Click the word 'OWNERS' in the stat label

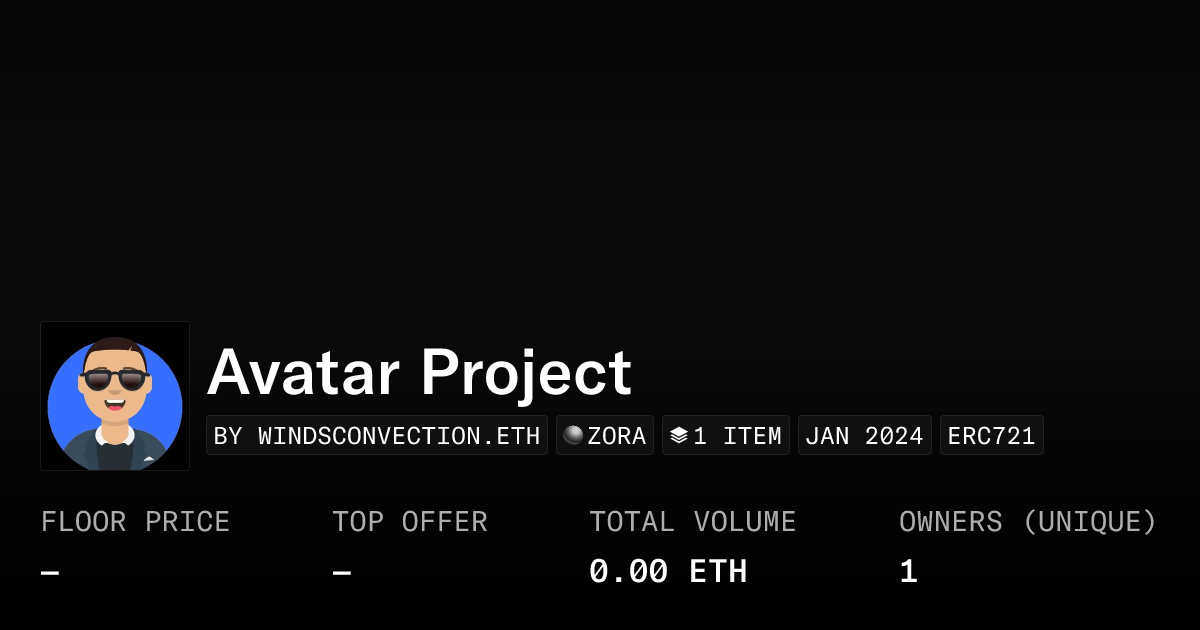(950, 522)
